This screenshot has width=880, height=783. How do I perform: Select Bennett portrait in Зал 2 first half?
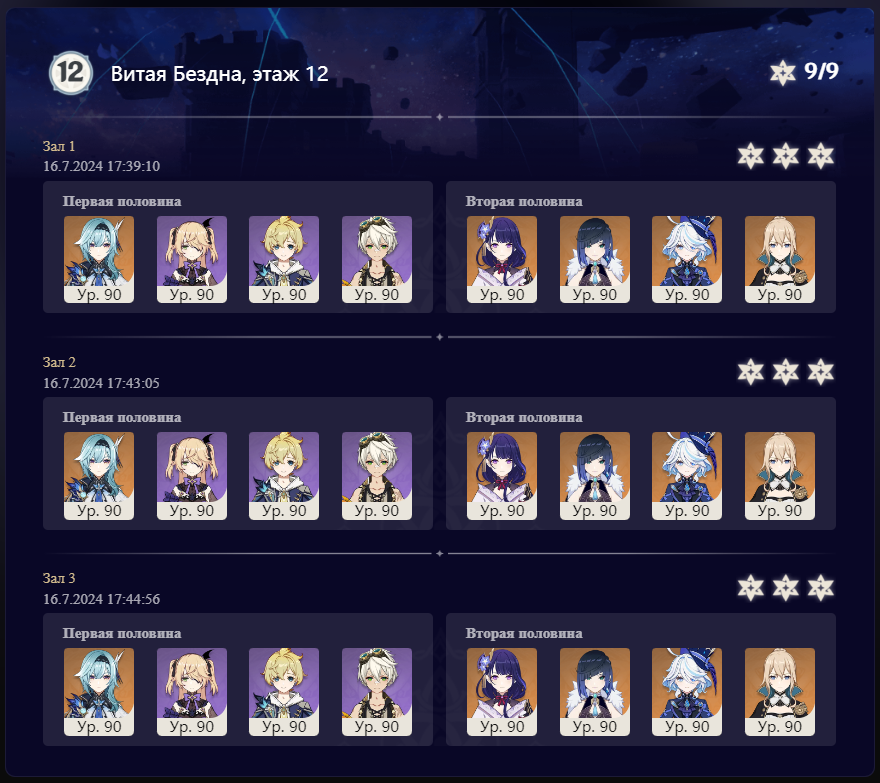click(377, 475)
